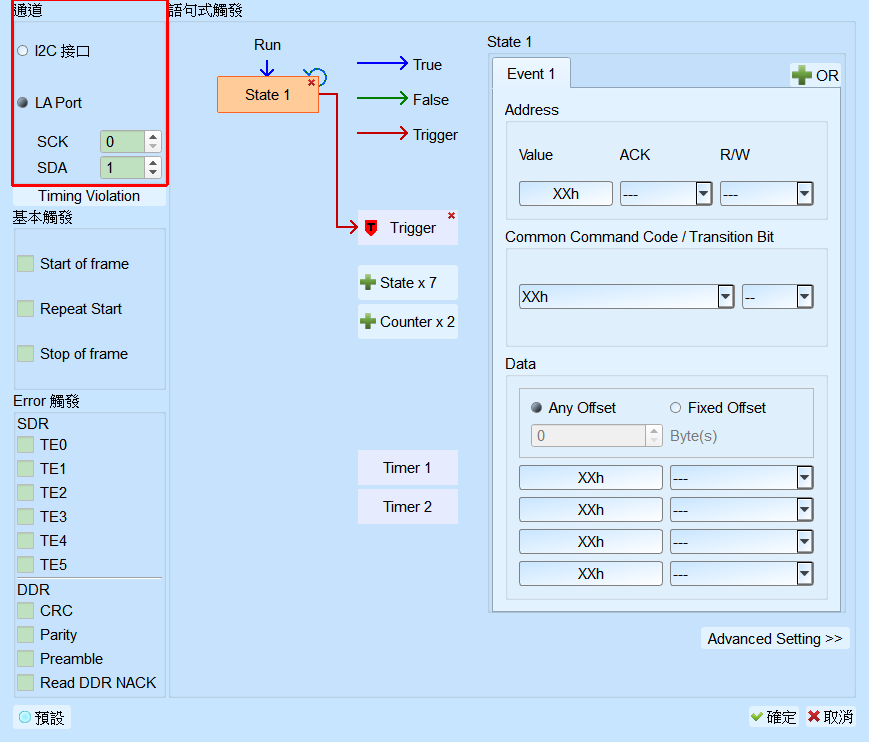
Task: Click the fourth Data XXh value field
Action: pos(591,574)
